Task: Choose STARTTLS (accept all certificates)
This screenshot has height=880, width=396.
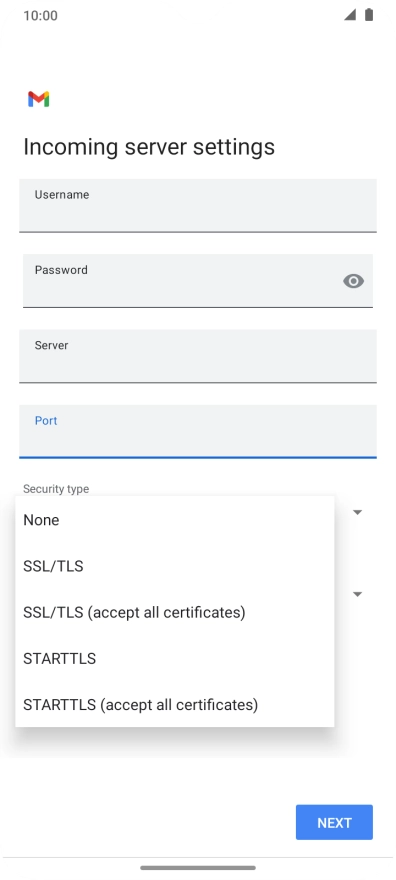Action: point(174,704)
